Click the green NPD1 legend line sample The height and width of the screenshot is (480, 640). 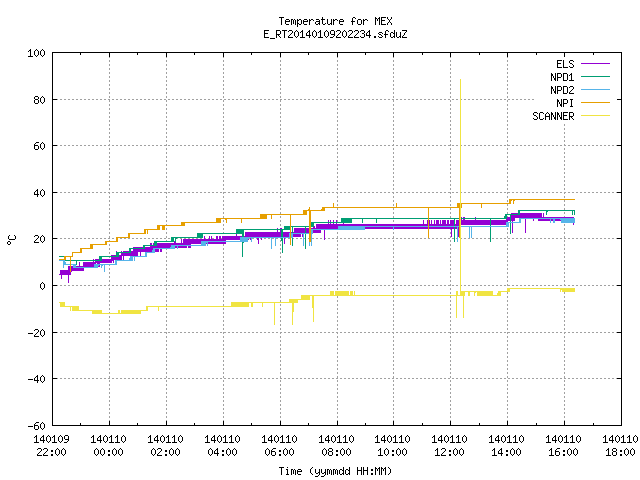(595, 77)
